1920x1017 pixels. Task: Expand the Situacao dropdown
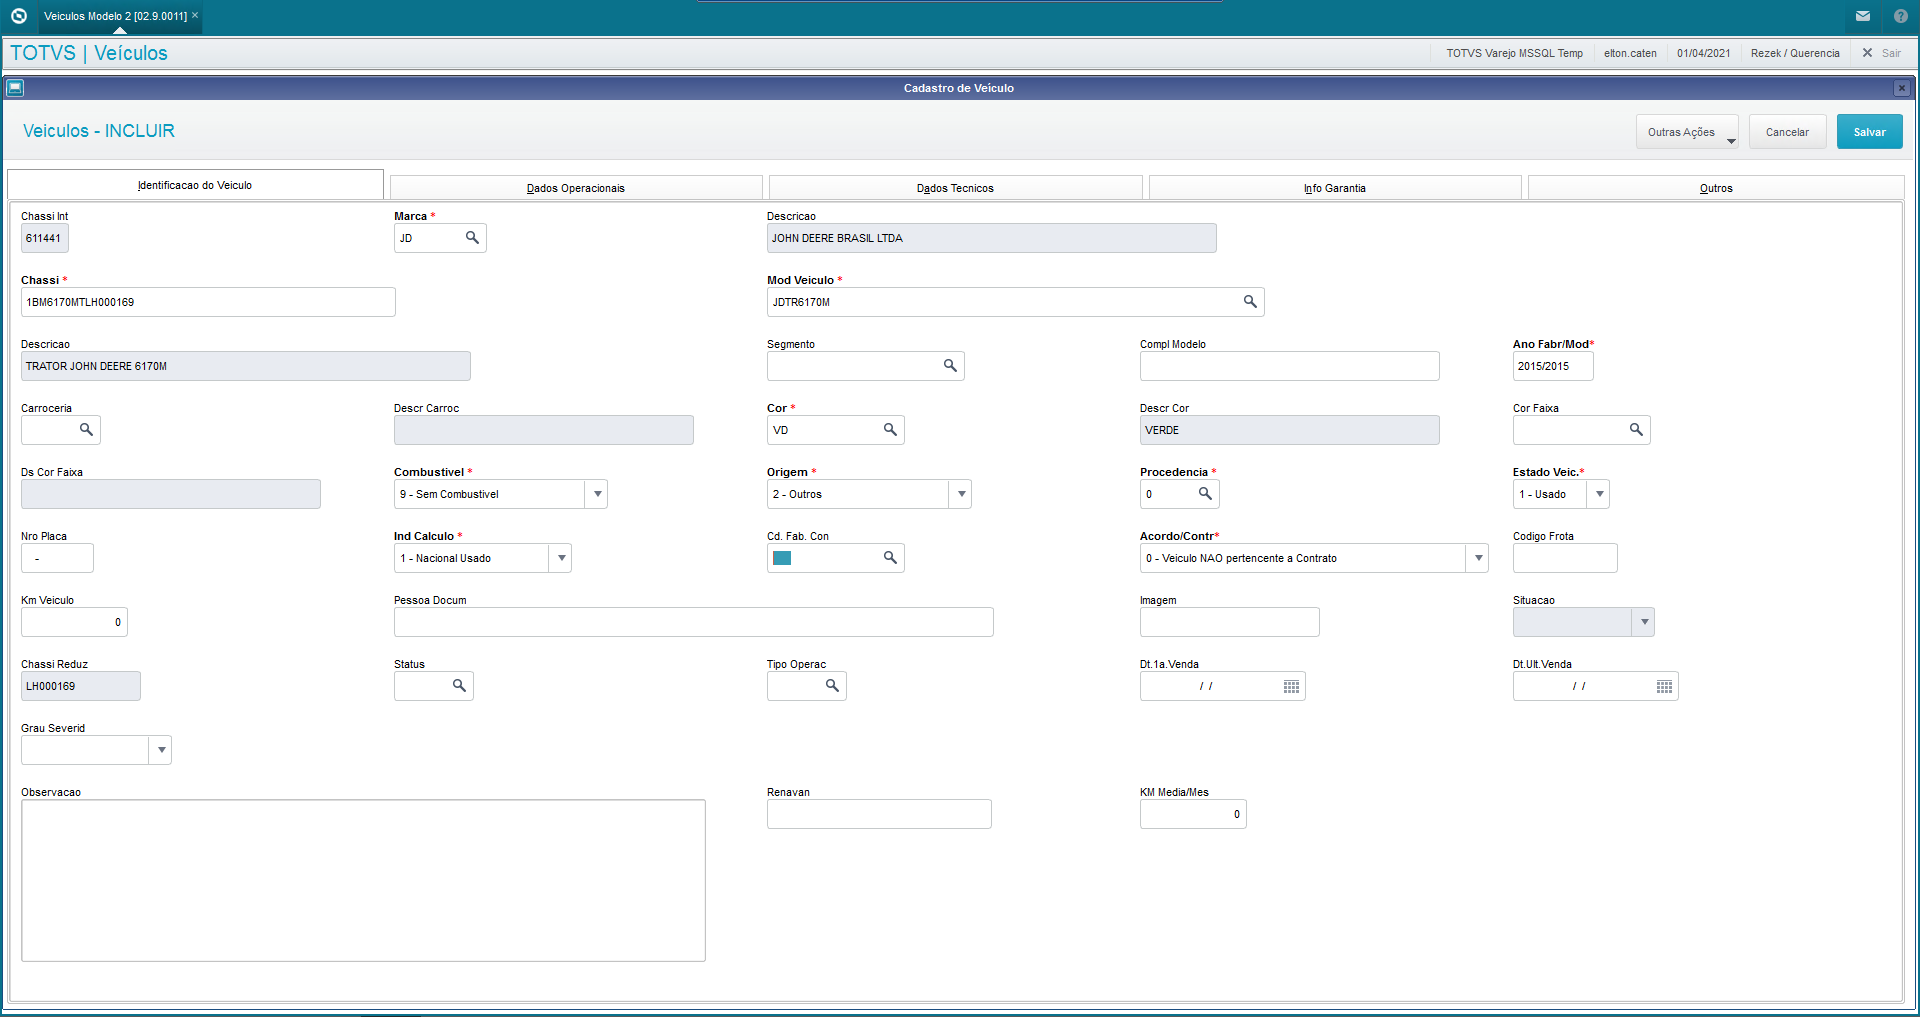[1644, 622]
